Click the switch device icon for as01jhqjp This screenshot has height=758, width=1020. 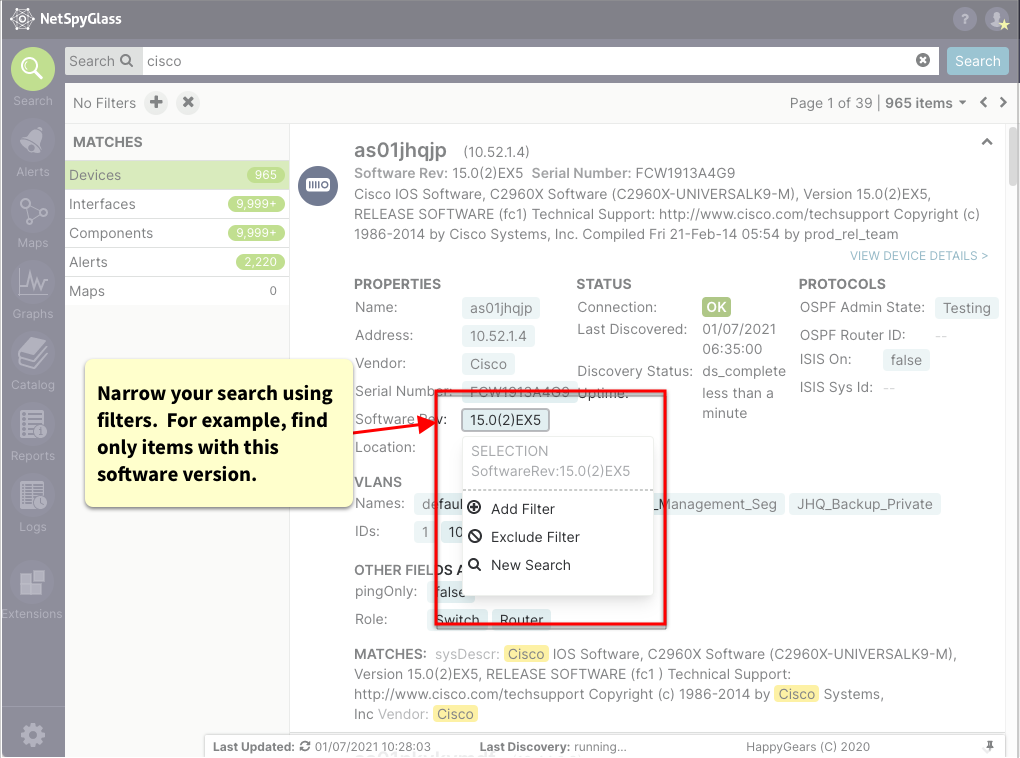pyautogui.click(x=318, y=185)
